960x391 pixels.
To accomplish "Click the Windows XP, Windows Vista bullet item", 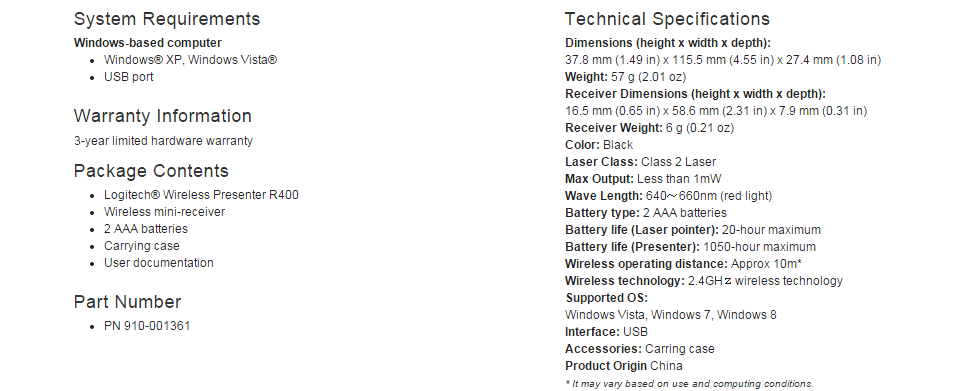I will tap(190, 60).
